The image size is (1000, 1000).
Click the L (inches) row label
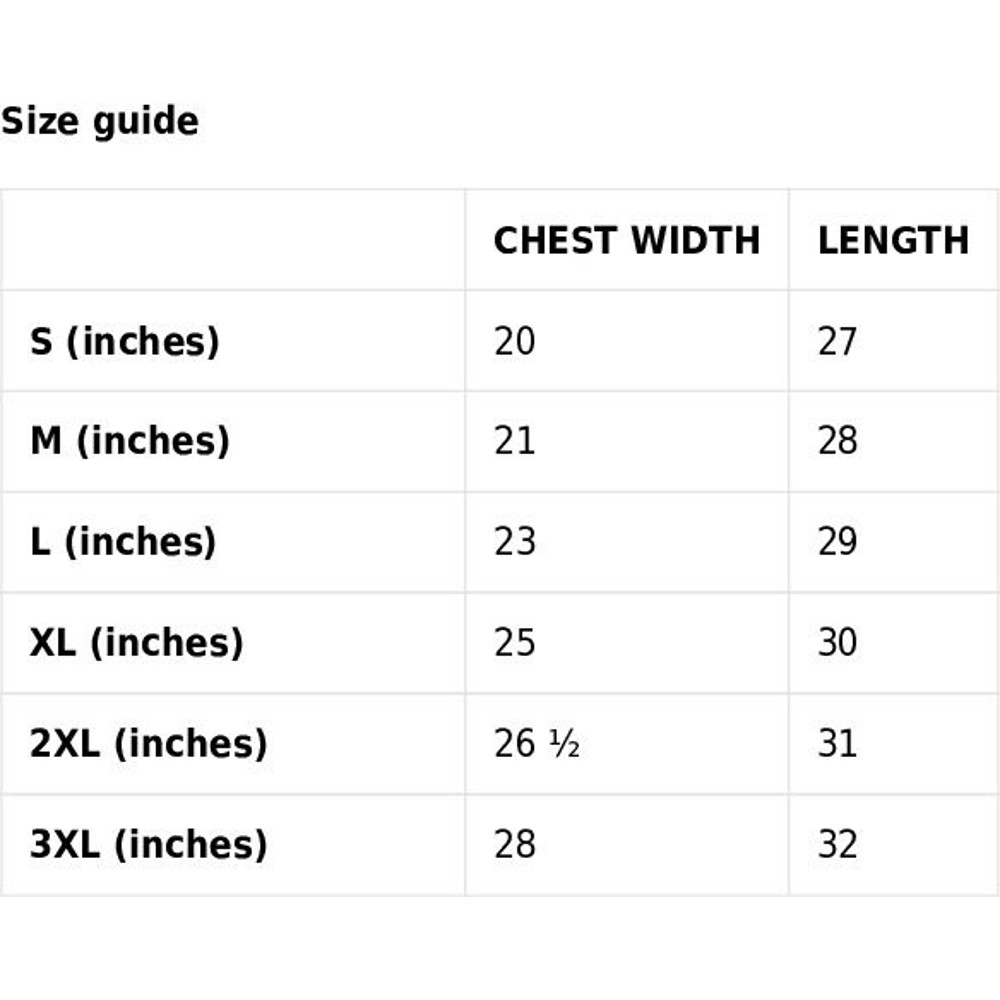coord(123,542)
